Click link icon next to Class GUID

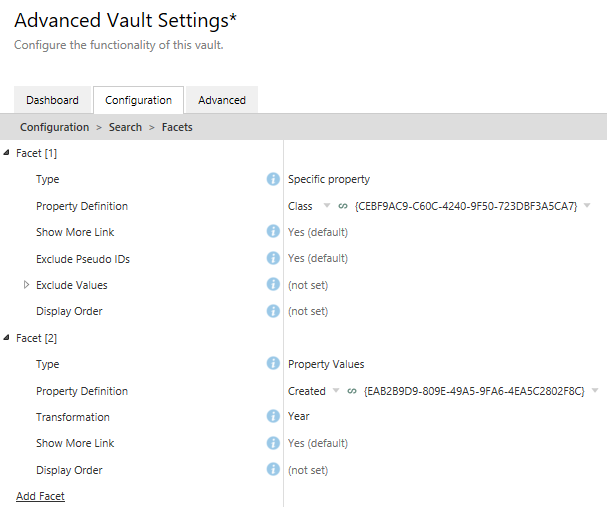pos(343,207)
